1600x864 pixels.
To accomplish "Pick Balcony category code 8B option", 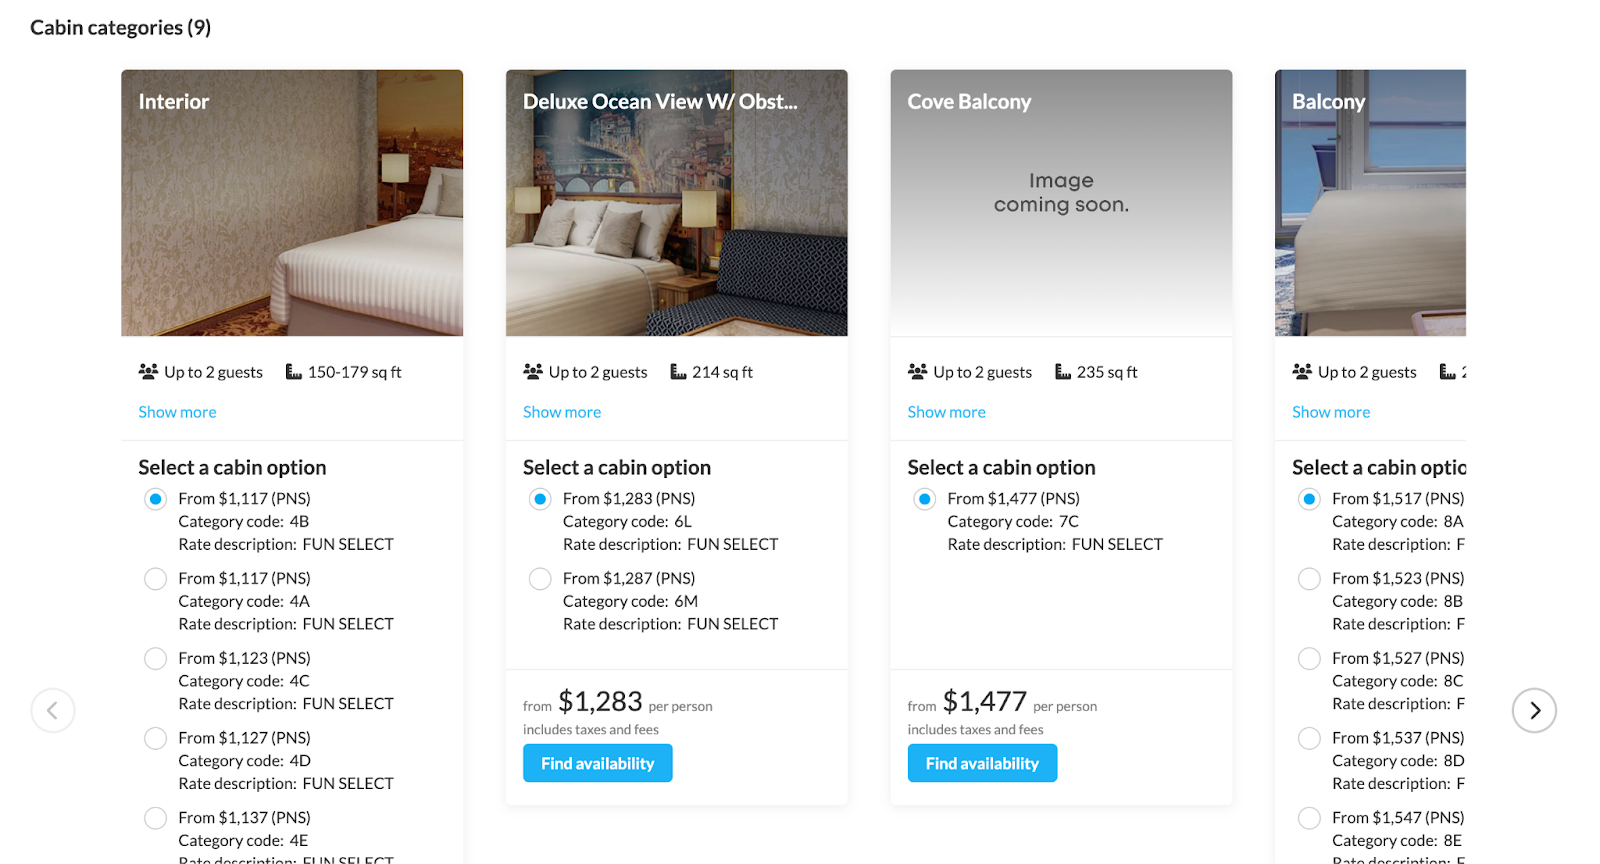I will tap(1309, 579).
